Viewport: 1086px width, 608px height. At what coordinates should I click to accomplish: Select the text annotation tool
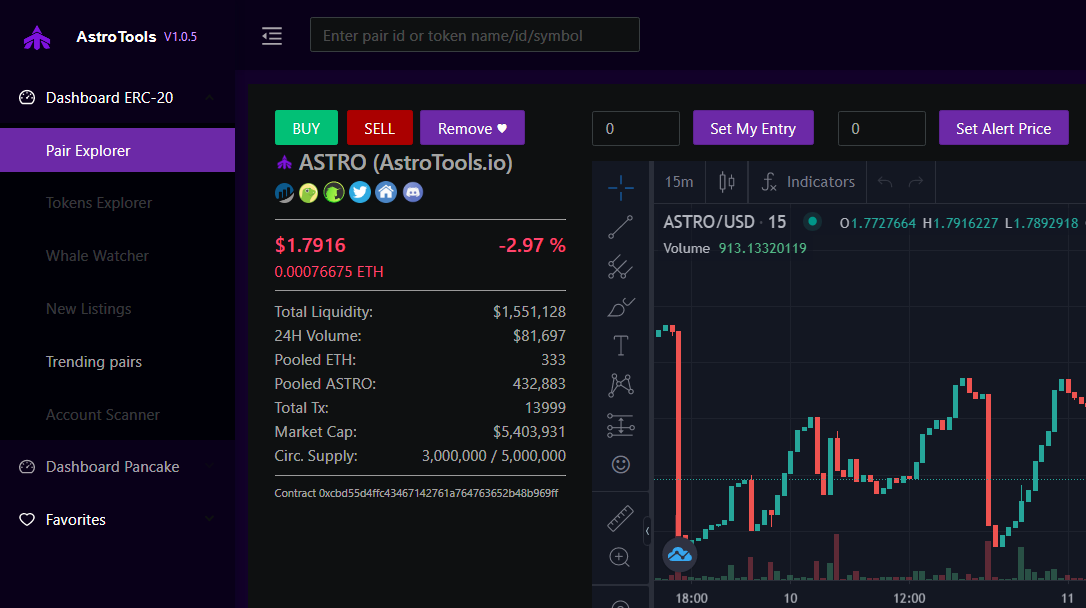pos(621,345)
